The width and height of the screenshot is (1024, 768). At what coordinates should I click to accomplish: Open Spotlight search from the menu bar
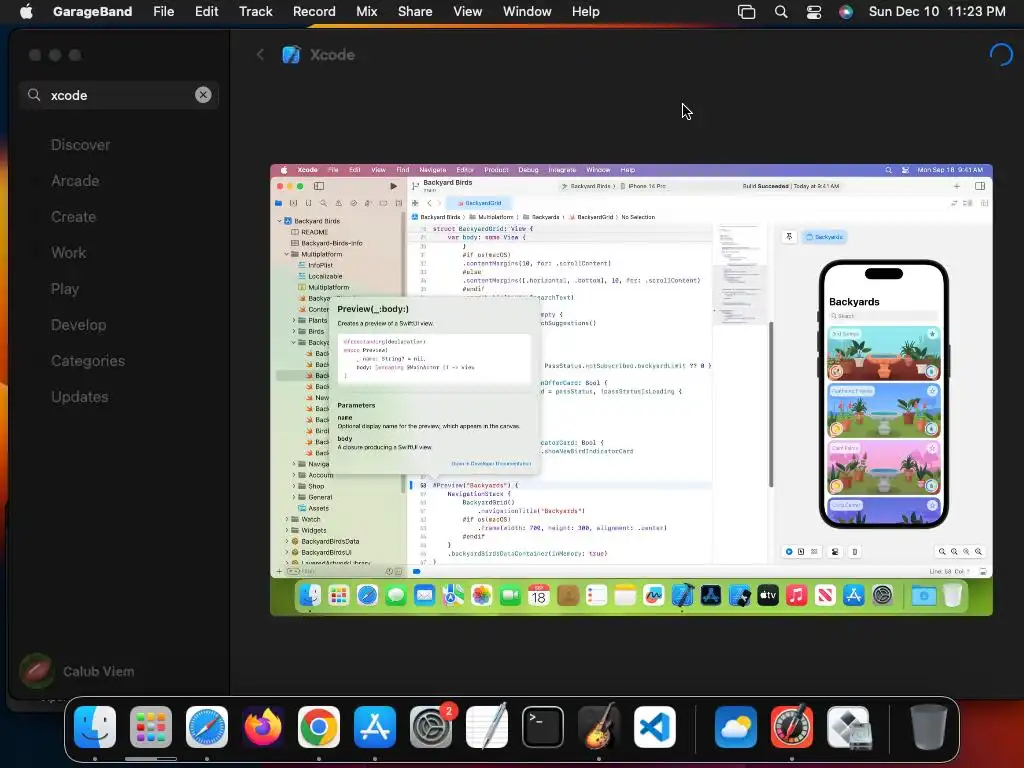pos(780,12)
